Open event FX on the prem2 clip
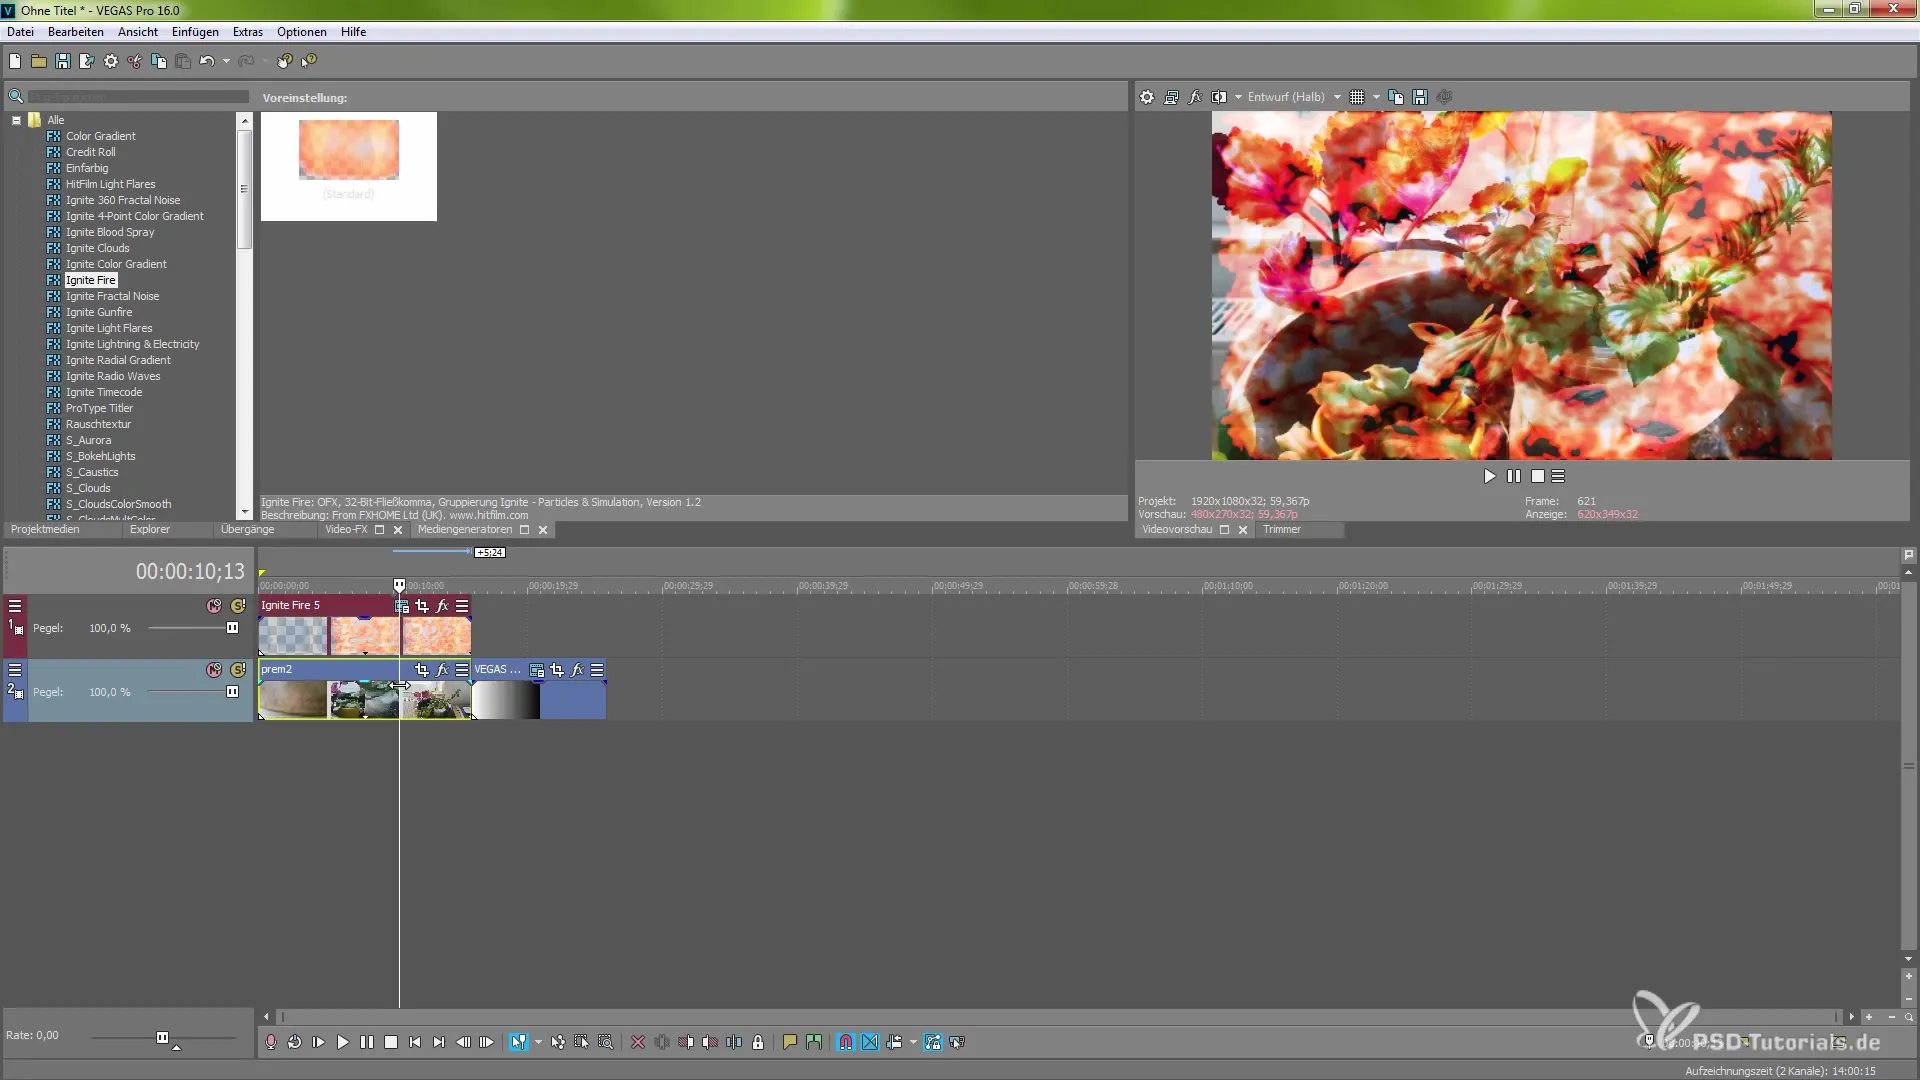This screenshot has width=1920, height=1080. [442, 670]
